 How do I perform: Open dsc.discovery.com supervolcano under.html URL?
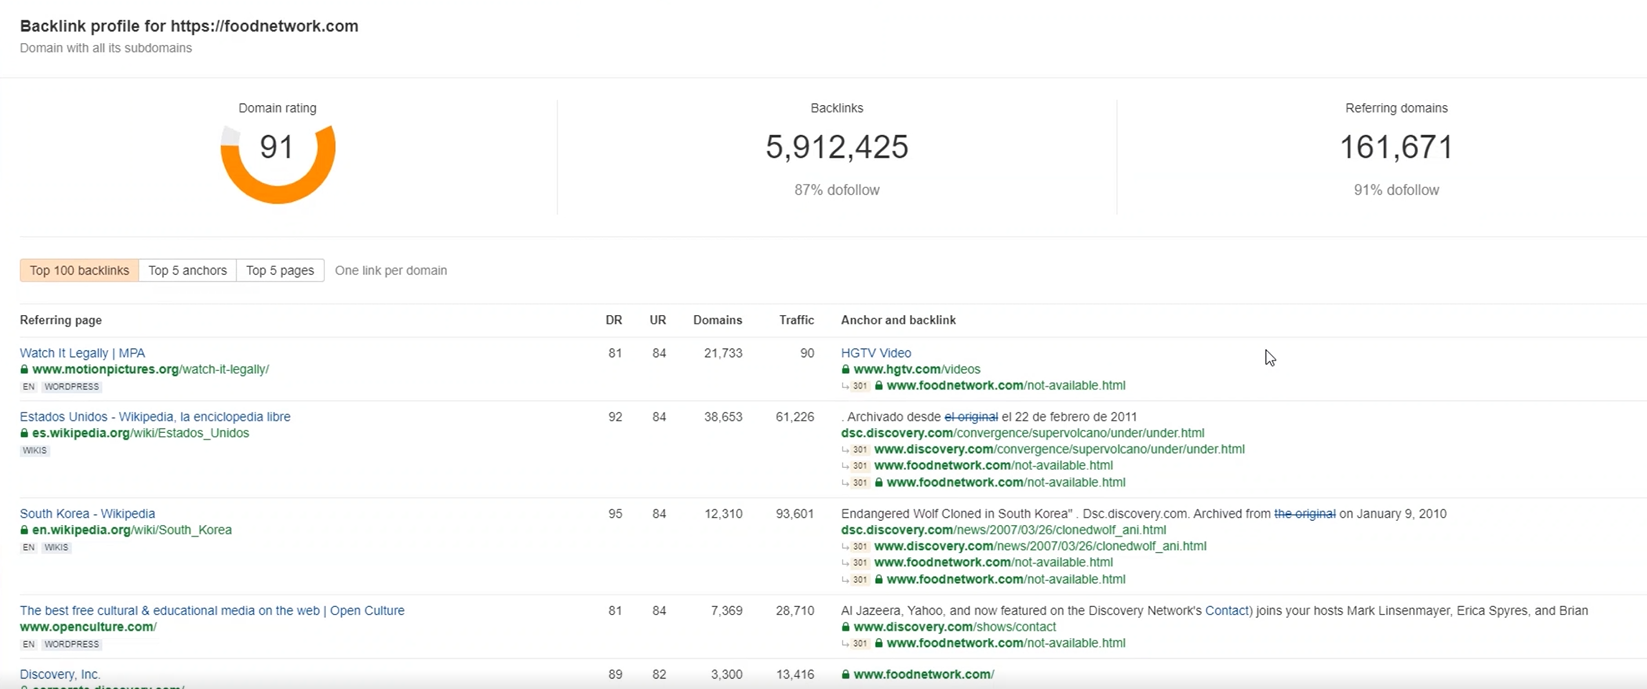point(1023,433)
